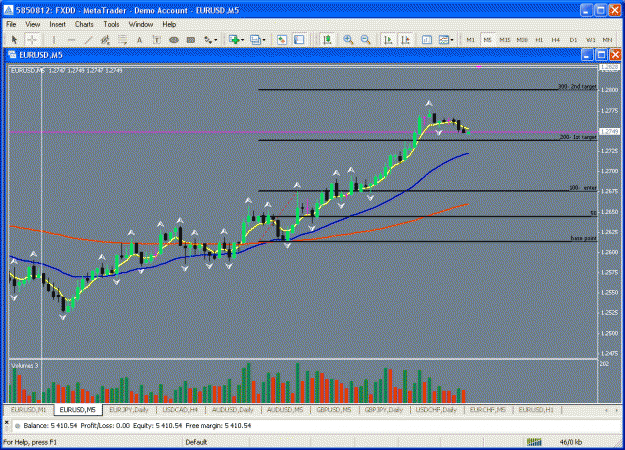The height and width of the screenshot is (450, 625).
Task: Switch to MN monthly timeframe
Action: 607,40
